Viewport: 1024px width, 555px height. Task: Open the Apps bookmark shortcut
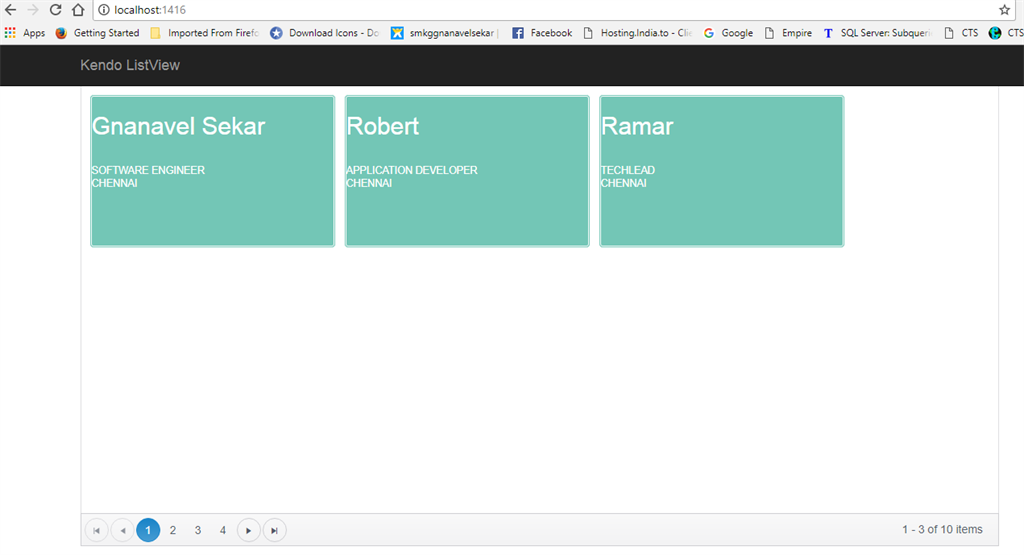[25, 33]
